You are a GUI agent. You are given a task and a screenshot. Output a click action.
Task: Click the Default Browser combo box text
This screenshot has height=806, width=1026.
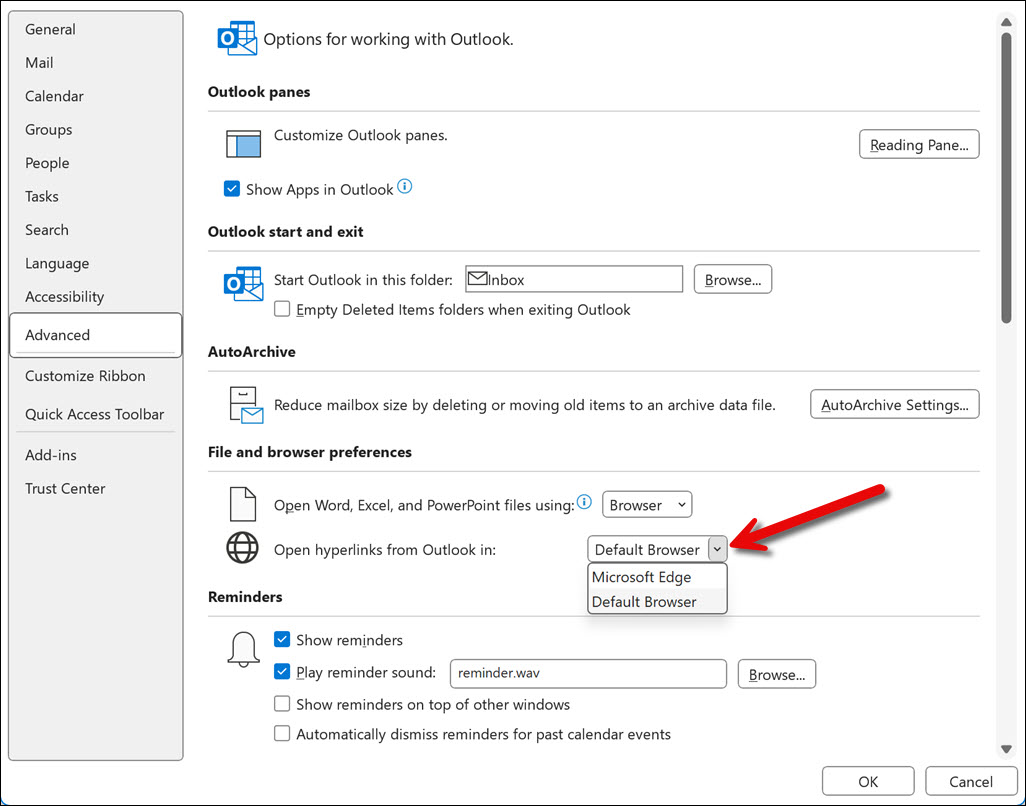tap(647, 550)
